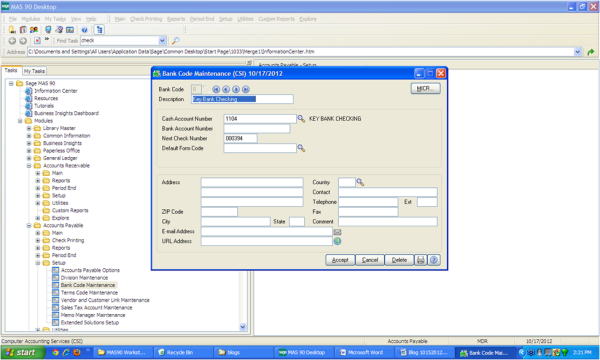This screenshot has height=360, width=600.
Task: Open the blogs folder taskbar item
Action: coord(243,353)
